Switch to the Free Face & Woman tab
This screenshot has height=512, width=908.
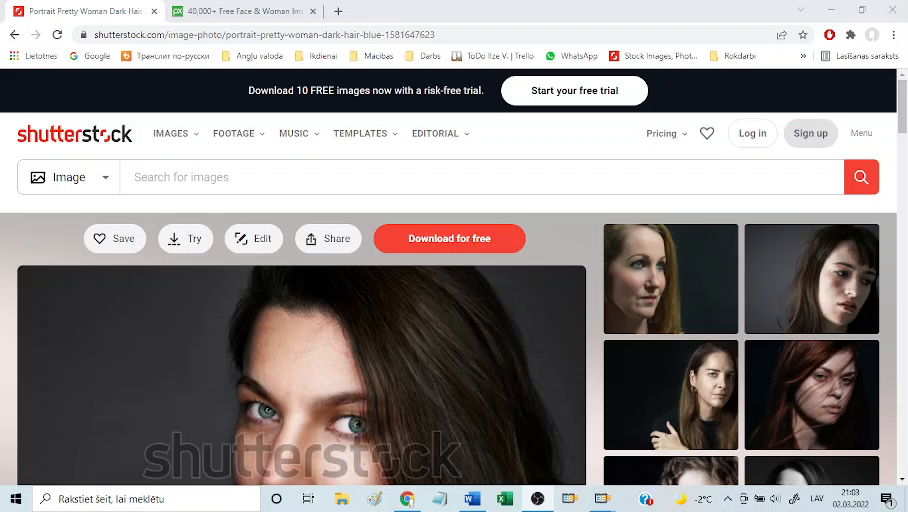pos(240,11)
